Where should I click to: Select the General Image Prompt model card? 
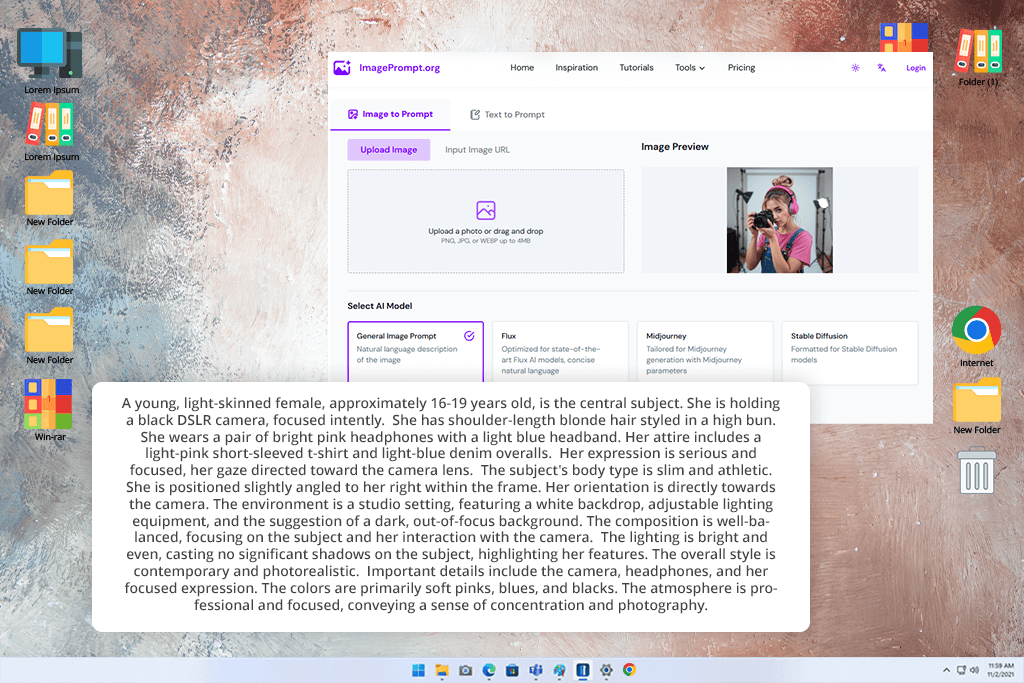pyautogui.click(x=415, y=352)
